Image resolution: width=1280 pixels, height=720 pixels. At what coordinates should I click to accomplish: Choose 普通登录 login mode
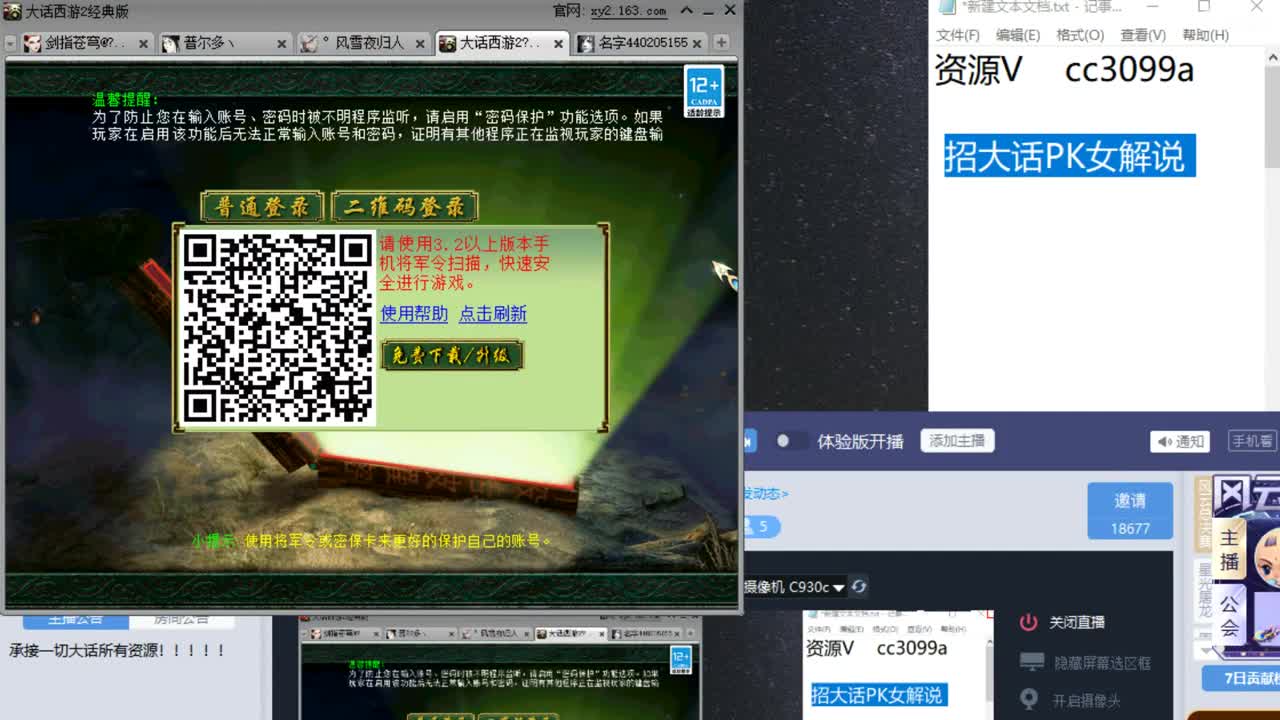pyautogui.click(x=263, y=207)
